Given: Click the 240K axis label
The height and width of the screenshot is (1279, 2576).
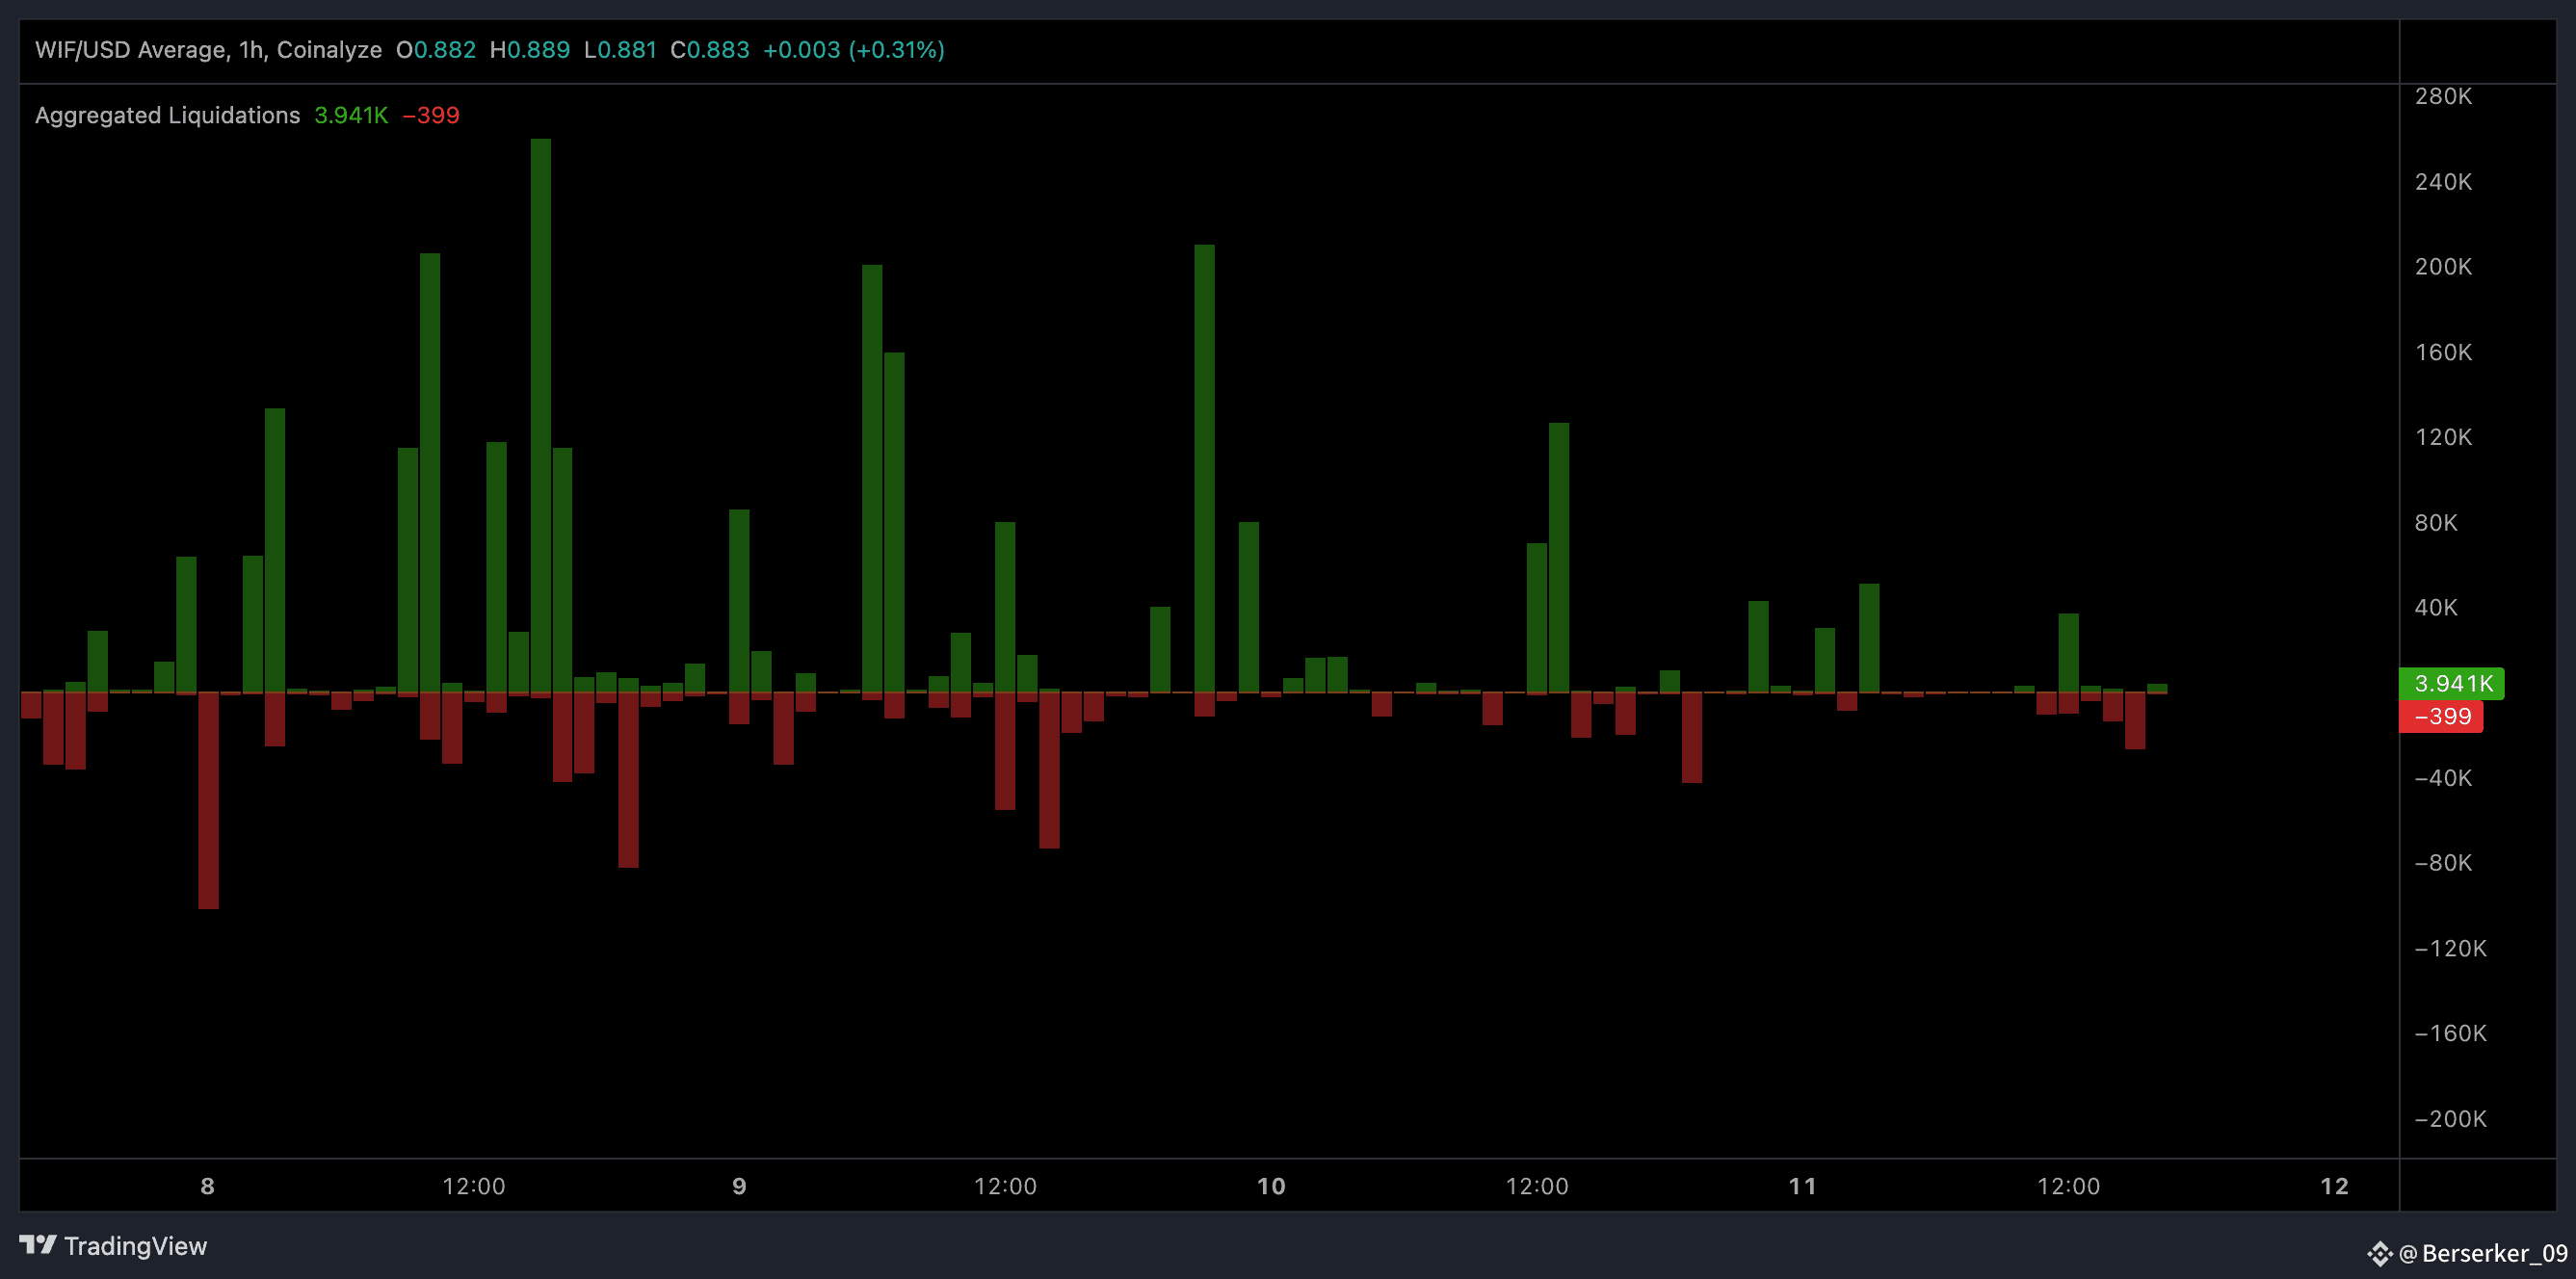Looking at the screenshot, I should [2443, 182].
